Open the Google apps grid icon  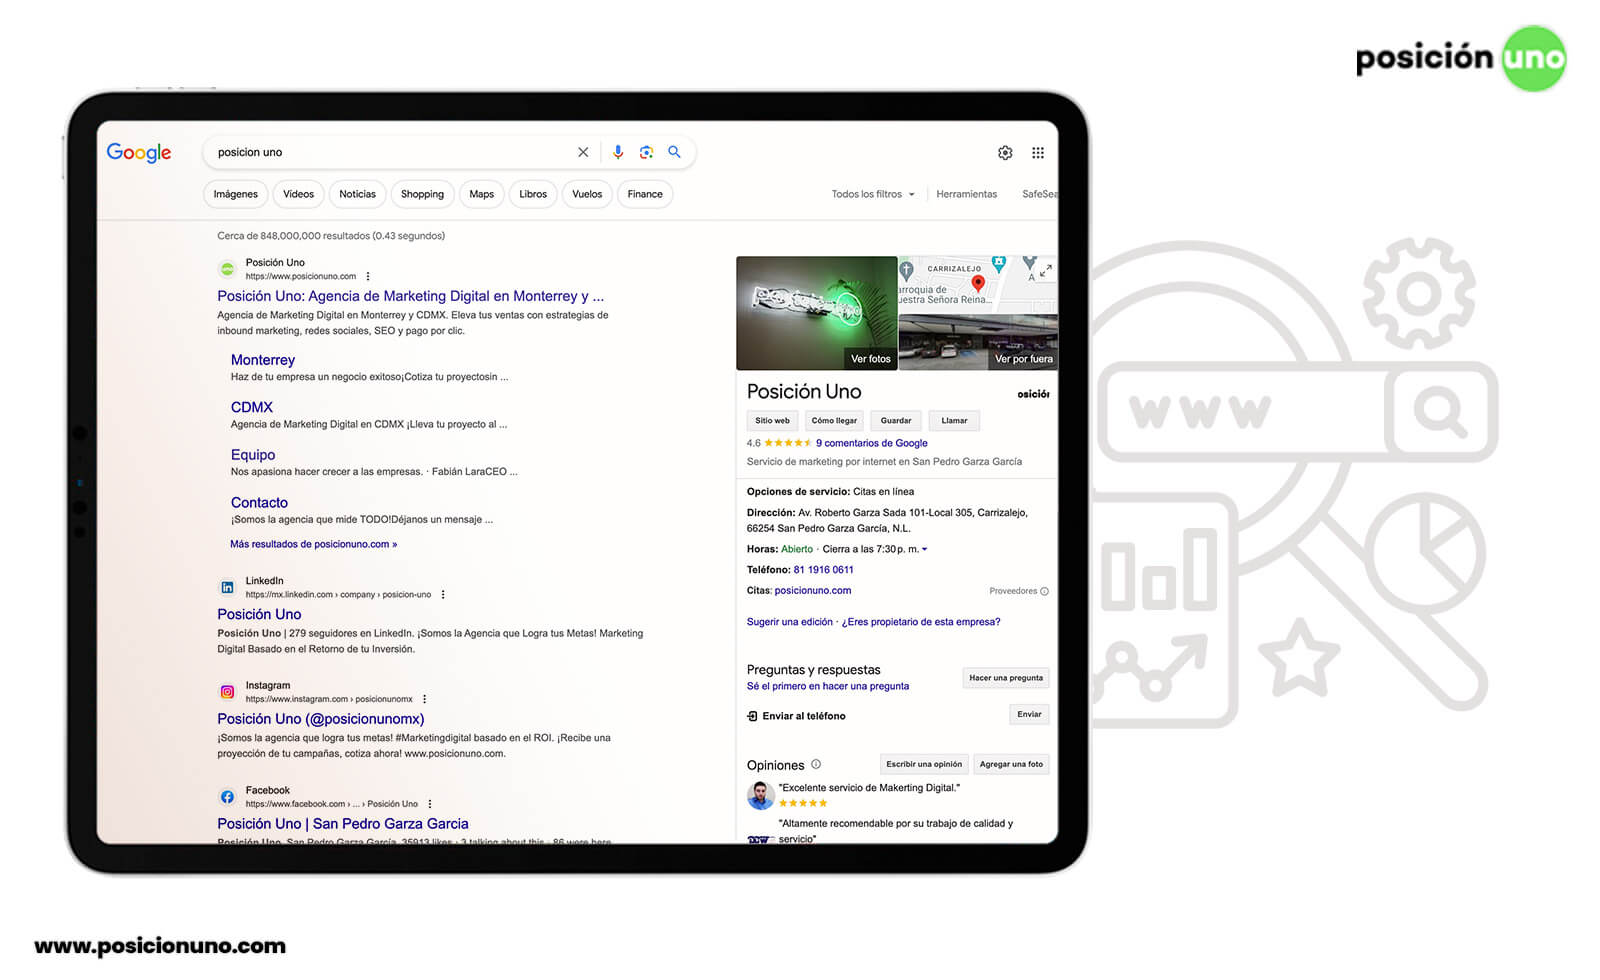pos(1038,153)
